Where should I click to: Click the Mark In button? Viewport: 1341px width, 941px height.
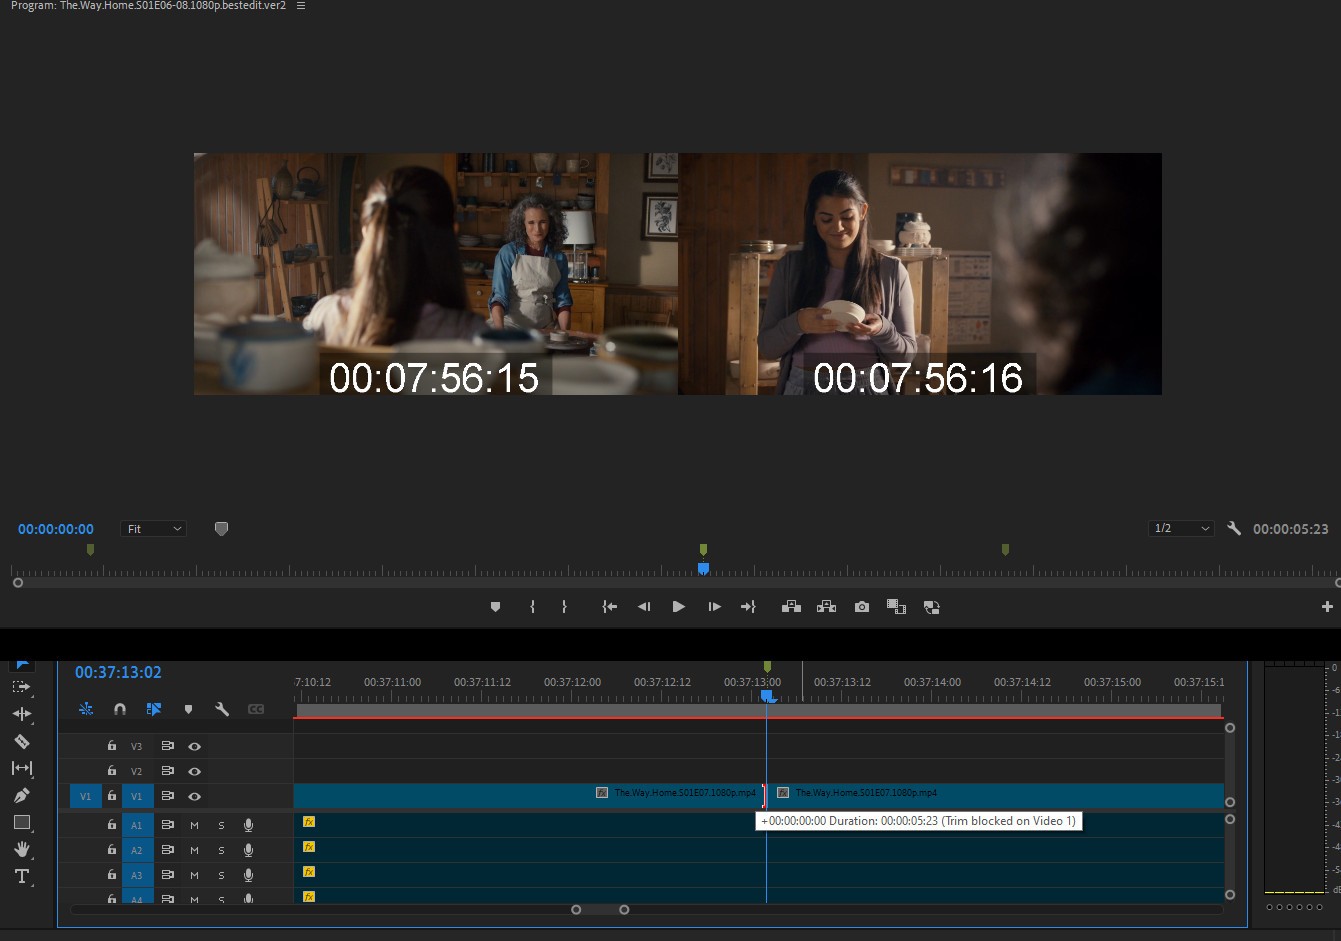(532, 607)
